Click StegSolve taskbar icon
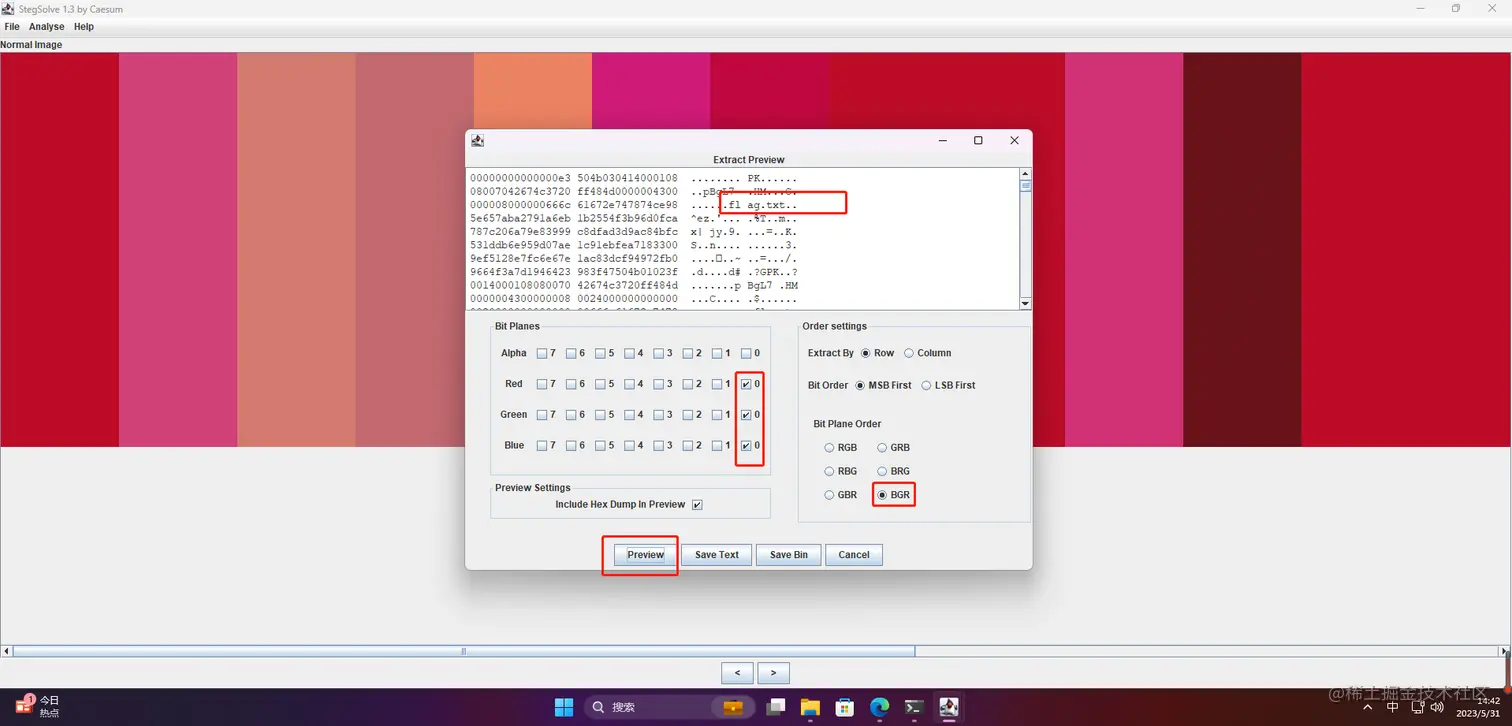Viewport: 1512px width, 726px height. [948, 707]
